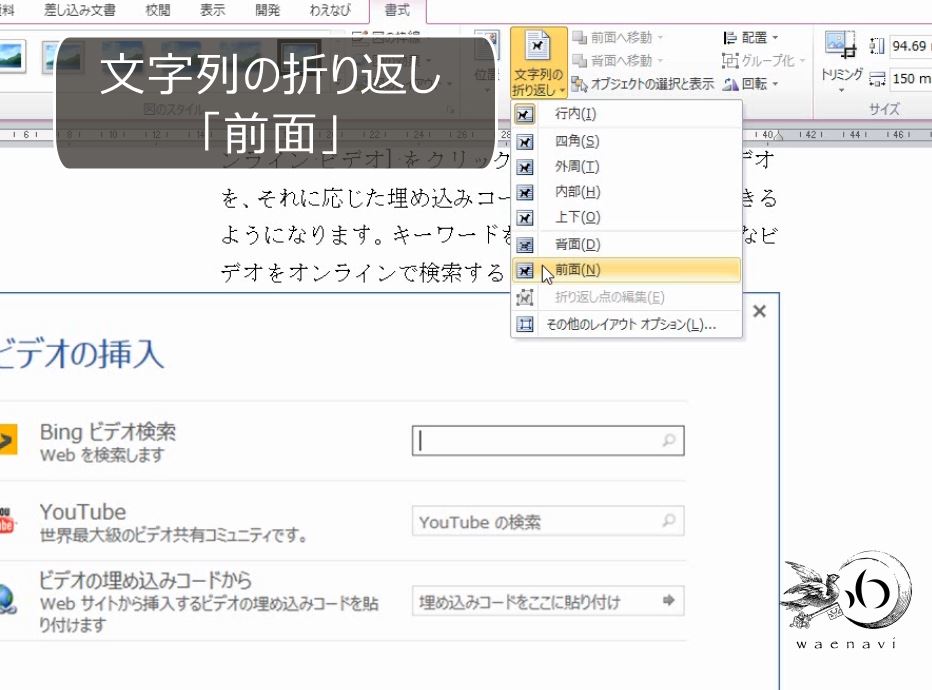932x690 pixels.
Task: Click the Bing ビデオ検索 search field
Action: 548,440
